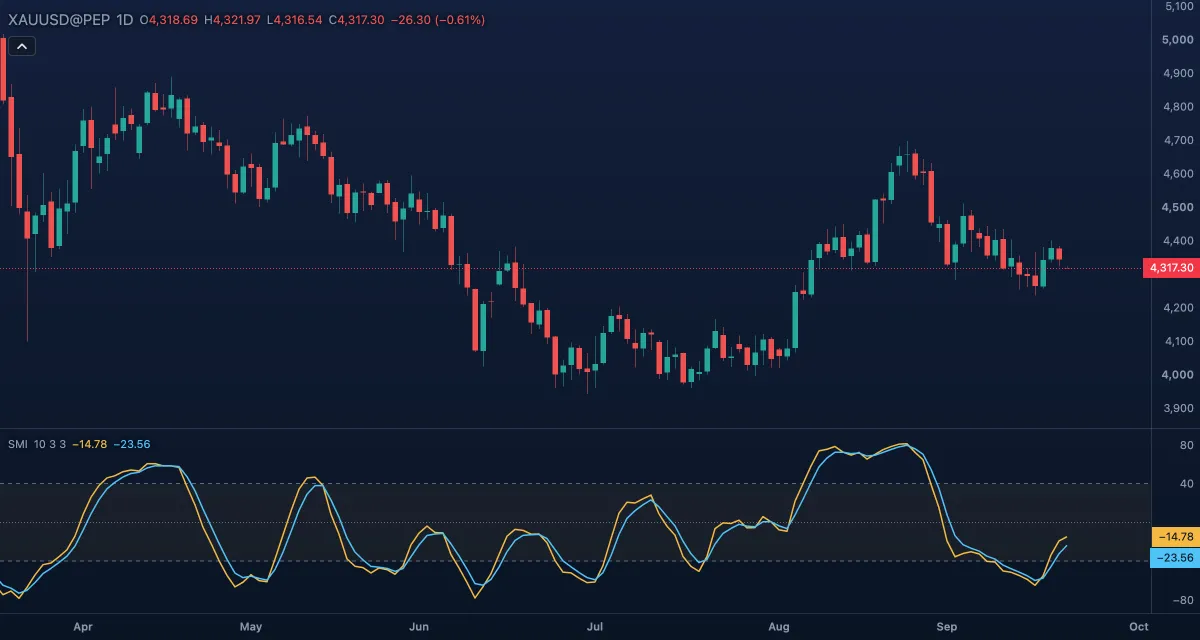Screen dimensions: 1200x640
Task: Click the Jul label on time axis
Action: (594, 627)
